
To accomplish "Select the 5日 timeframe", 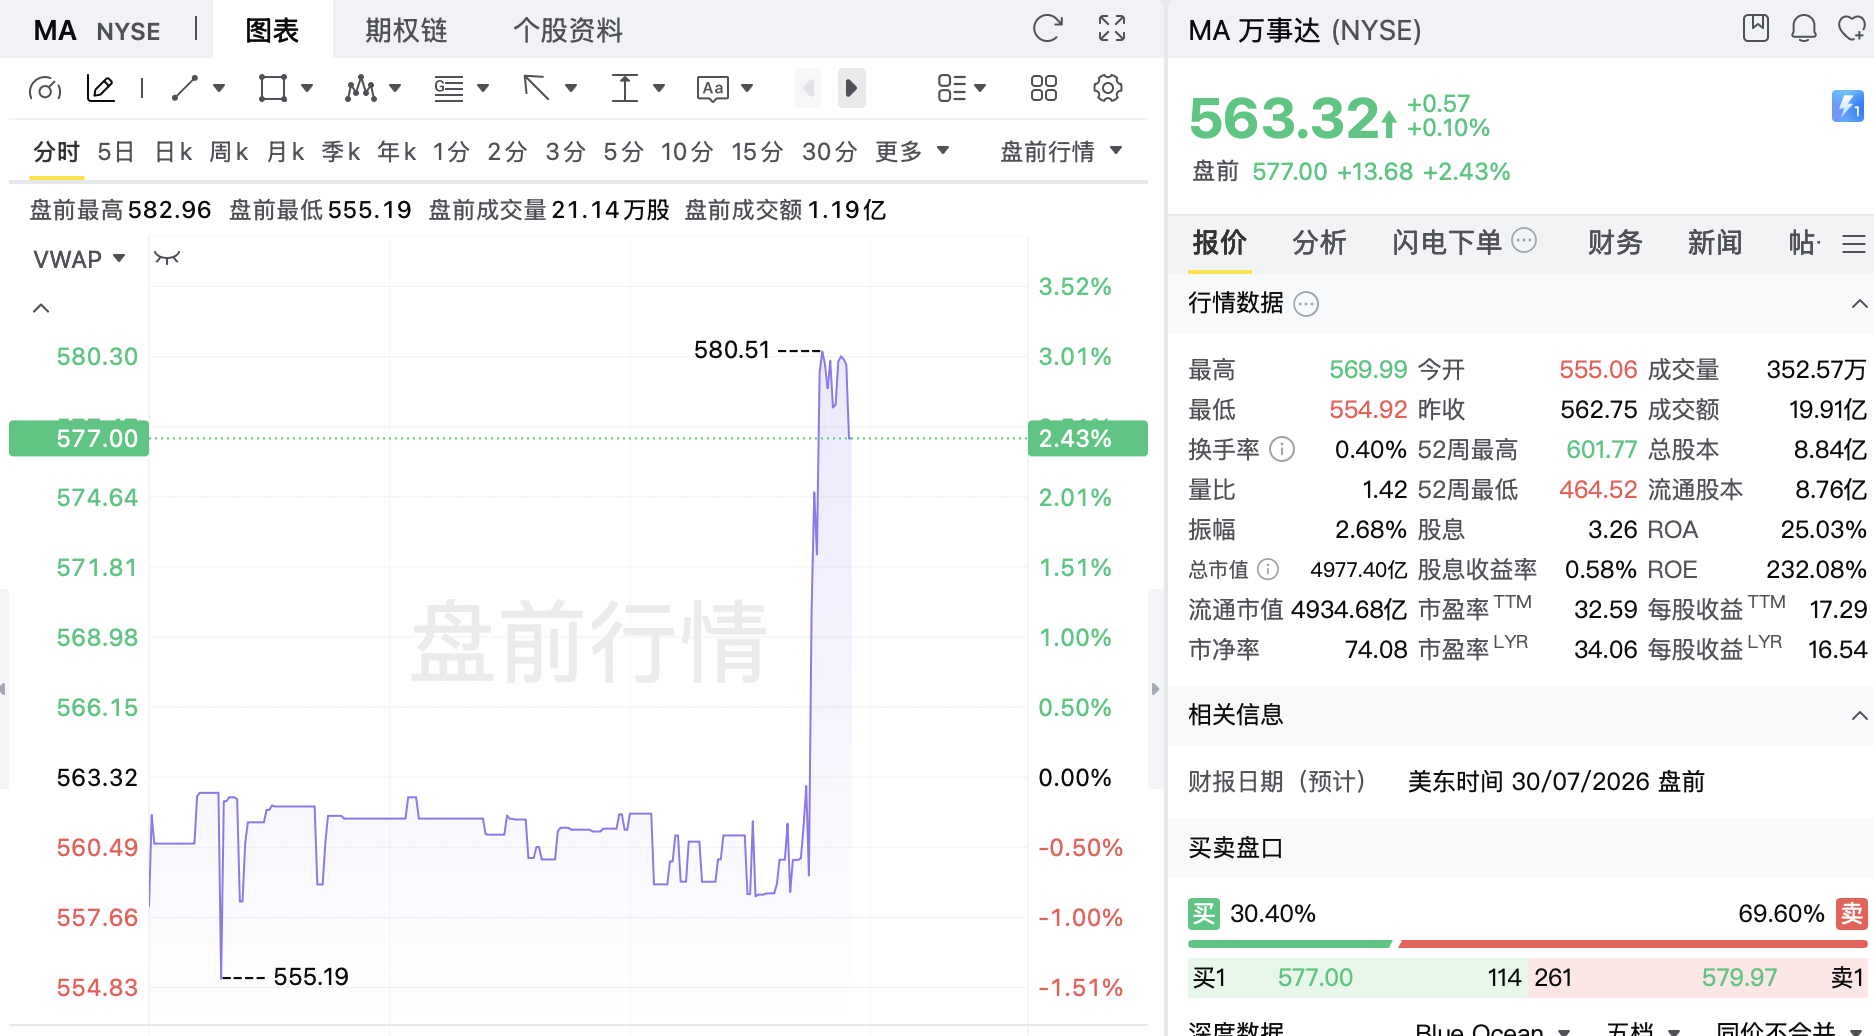I will tap(116, 152).
